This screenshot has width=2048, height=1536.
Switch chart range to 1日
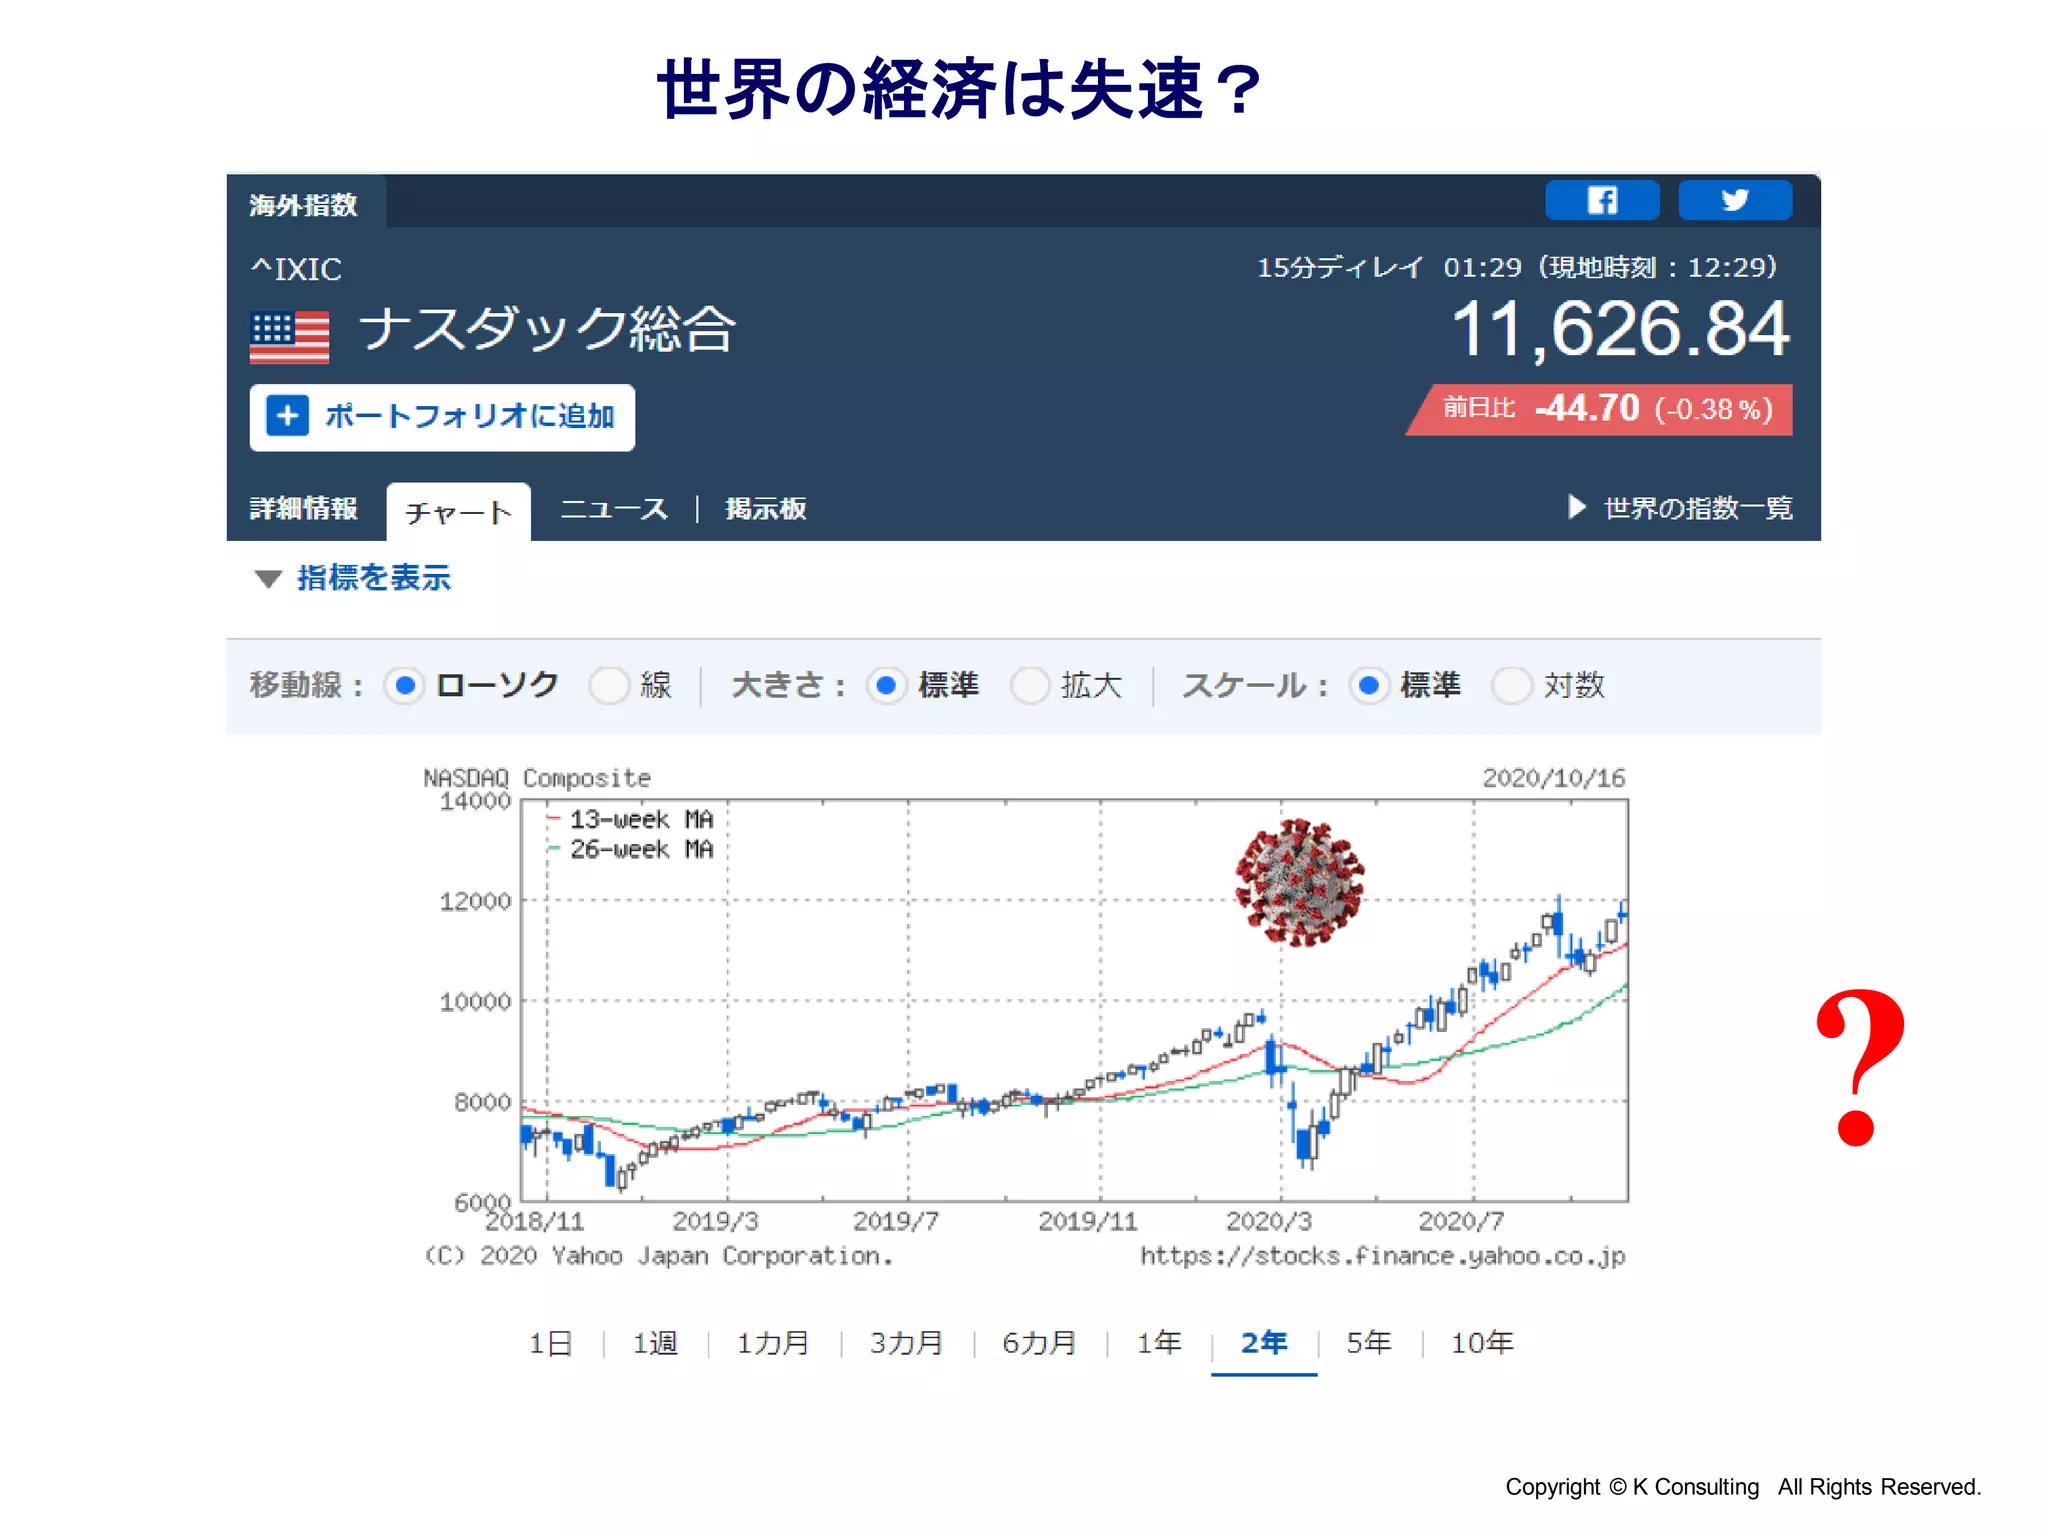coord(551,1343)
